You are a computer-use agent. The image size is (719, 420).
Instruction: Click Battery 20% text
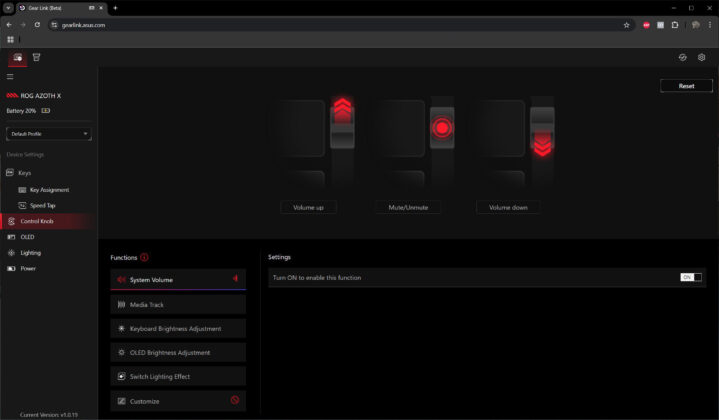[x=21, y=111]
